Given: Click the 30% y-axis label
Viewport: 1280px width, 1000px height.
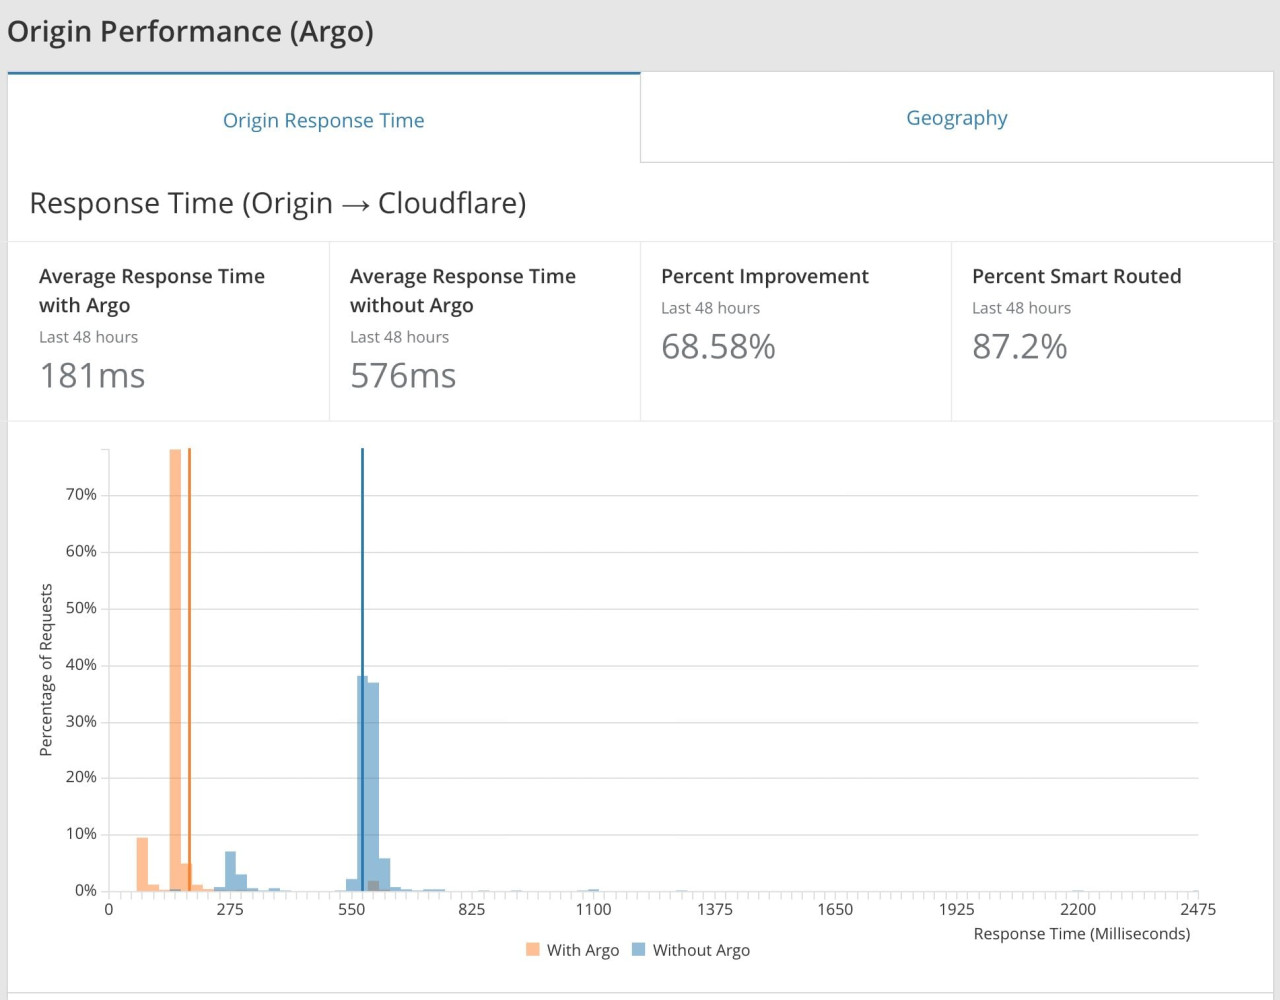Looking at the screenshot, I should coord(81,721).
